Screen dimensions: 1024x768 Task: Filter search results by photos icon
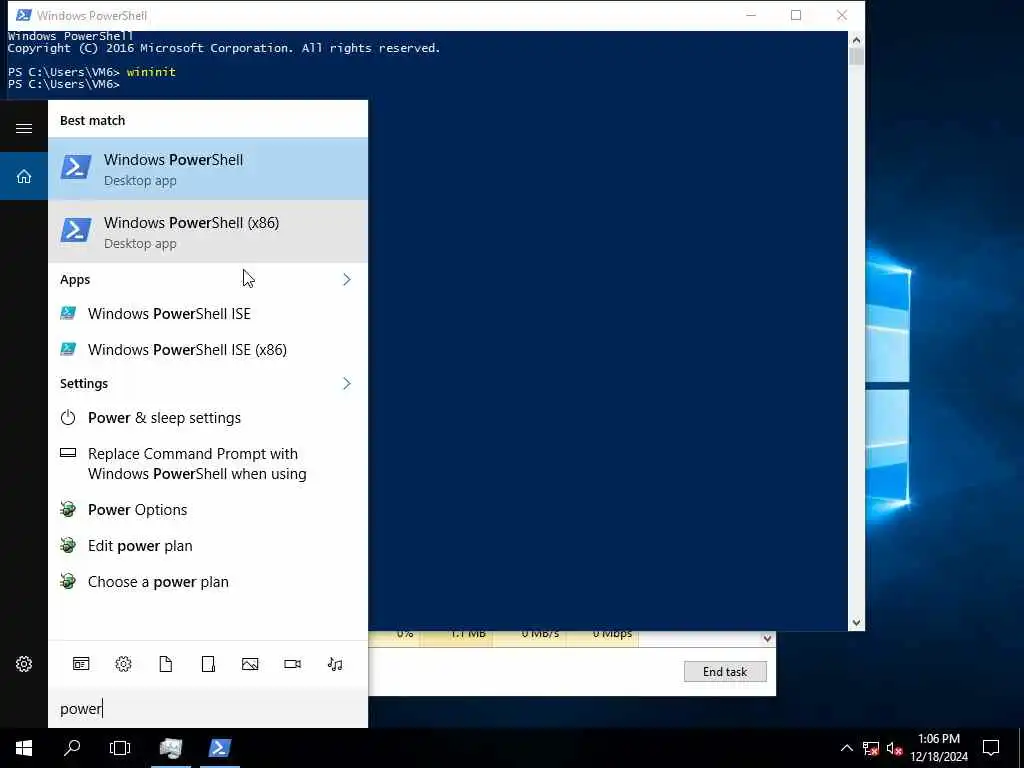[x=250, y=664]
